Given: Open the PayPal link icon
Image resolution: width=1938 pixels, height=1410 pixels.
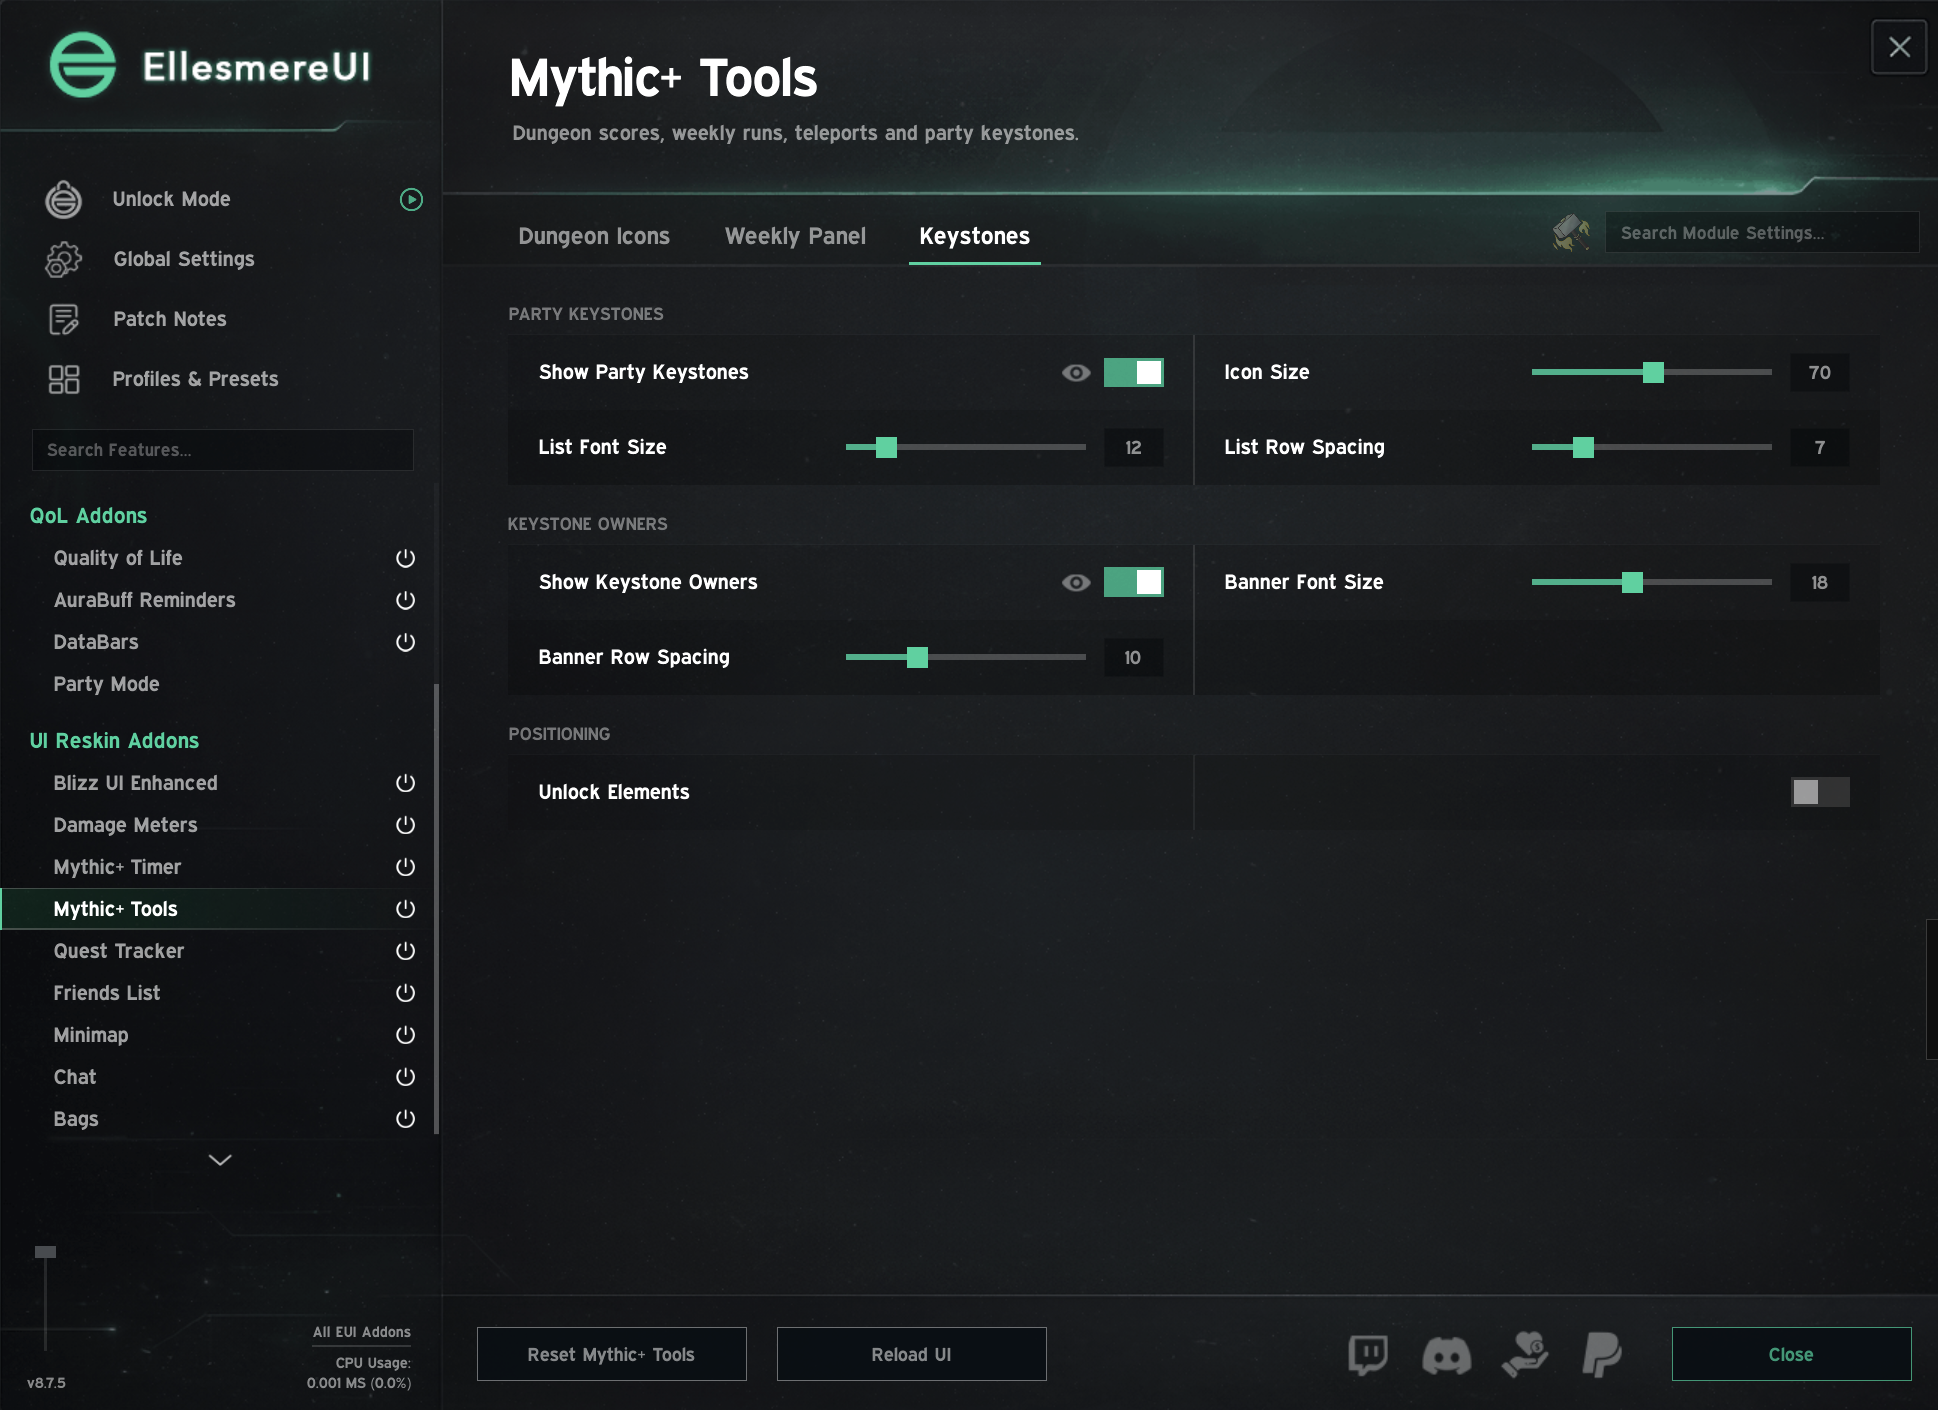Looking at the screenshot, I should coord(1602,1355).
